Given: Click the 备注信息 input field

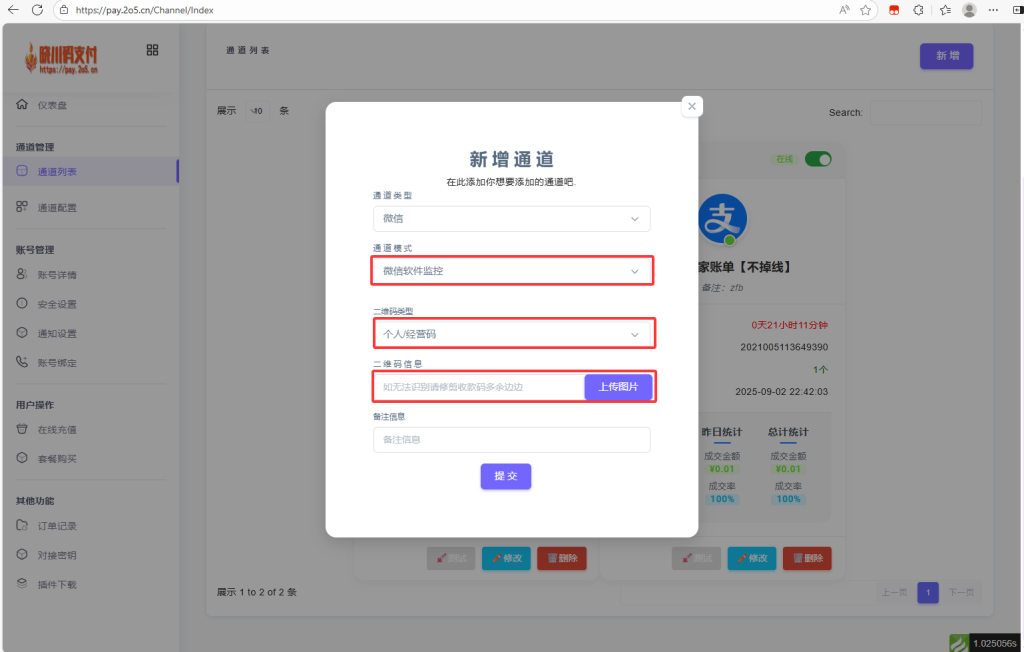Looking at the screenshot, I should coord(511,440).
